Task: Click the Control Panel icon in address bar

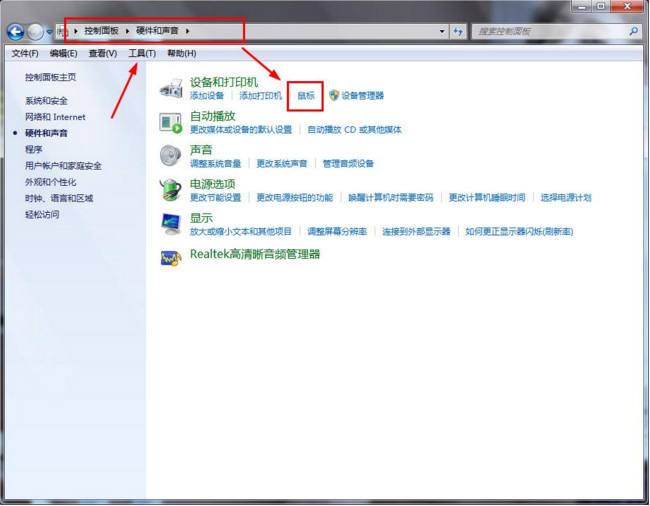Action: [x=62, y=31]
